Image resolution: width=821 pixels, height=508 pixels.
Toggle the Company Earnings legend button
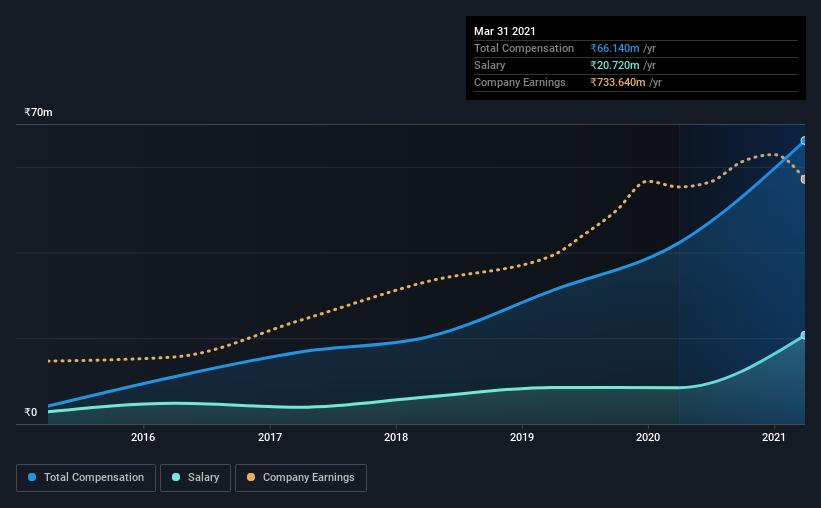(x=301, y=478)
